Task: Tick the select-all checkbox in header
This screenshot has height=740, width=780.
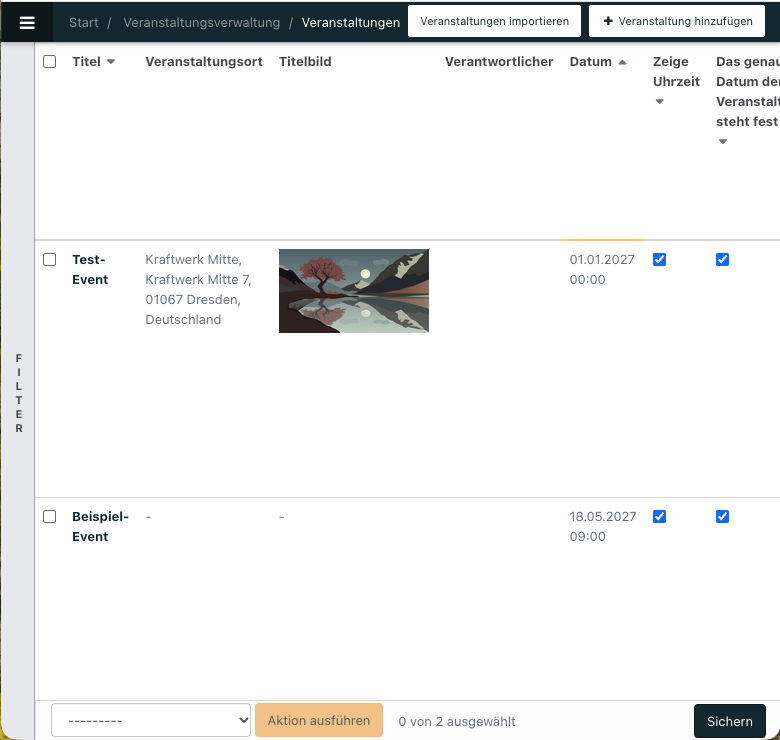Action: click(49, 62)
